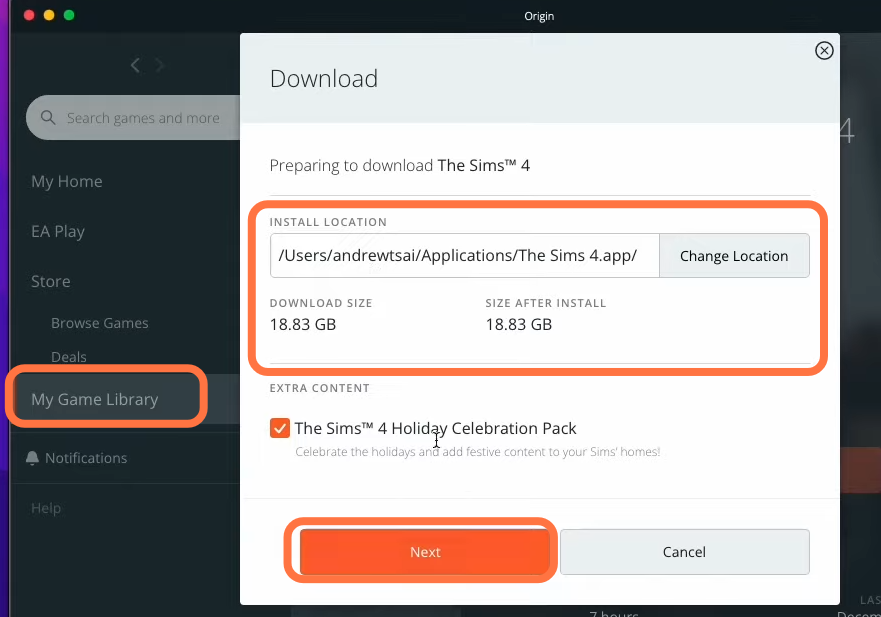Click the search magnifier icon
The image size is (881, 617).
(x=48, y=117)
